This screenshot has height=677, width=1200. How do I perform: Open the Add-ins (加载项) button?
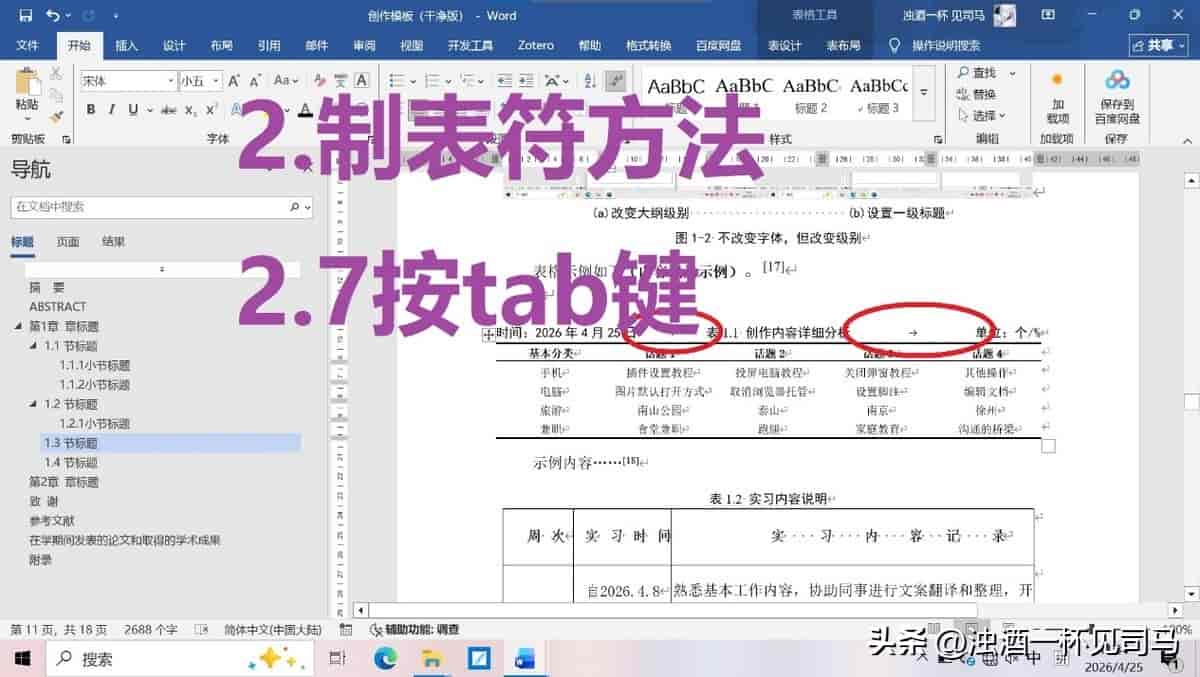click(1057, 98)
